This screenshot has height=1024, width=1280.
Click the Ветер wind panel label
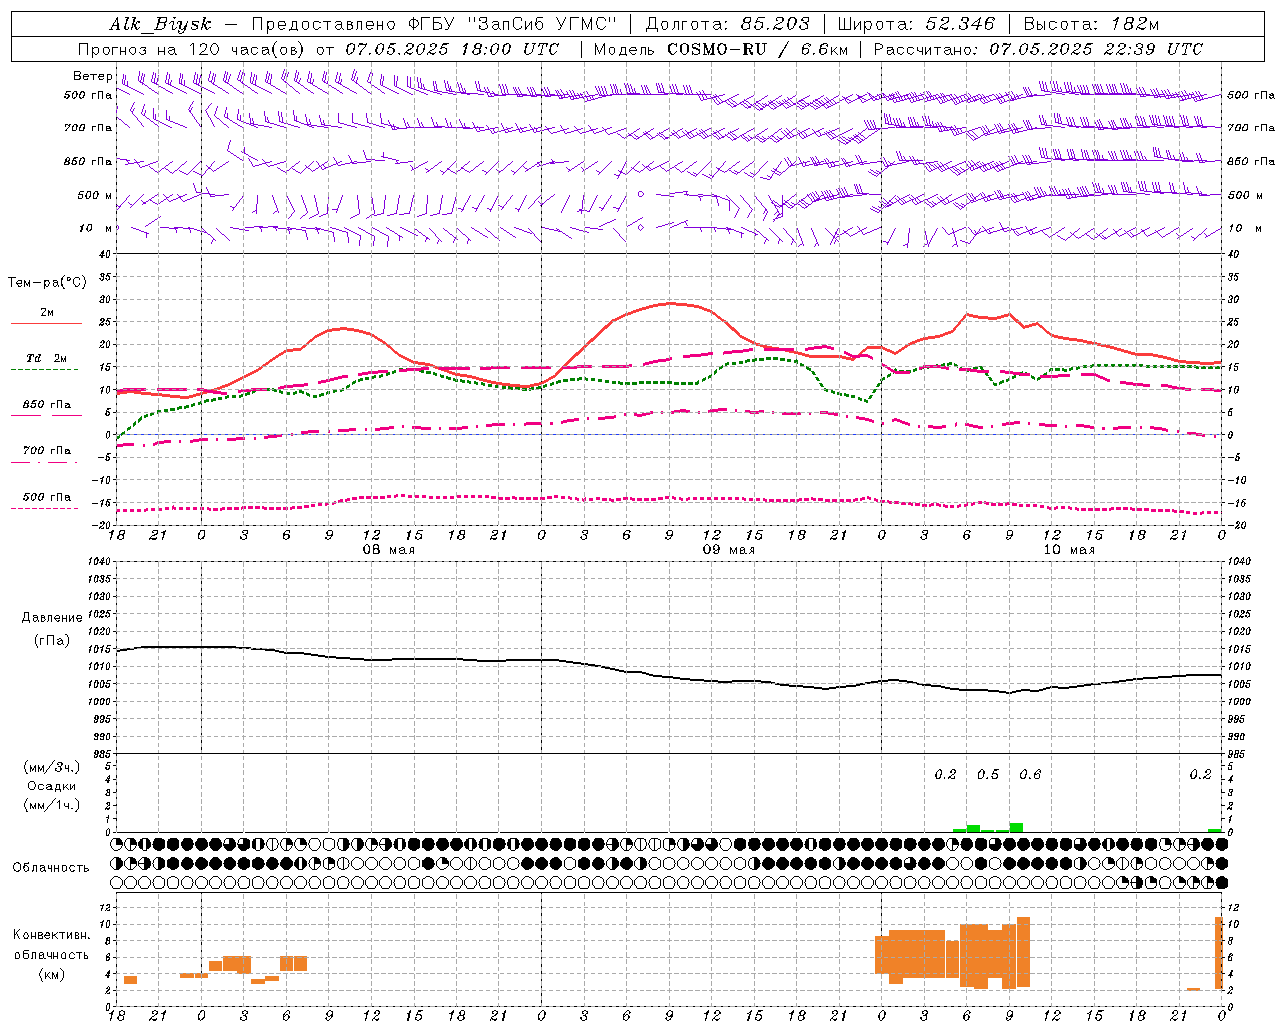pos(92,76)
